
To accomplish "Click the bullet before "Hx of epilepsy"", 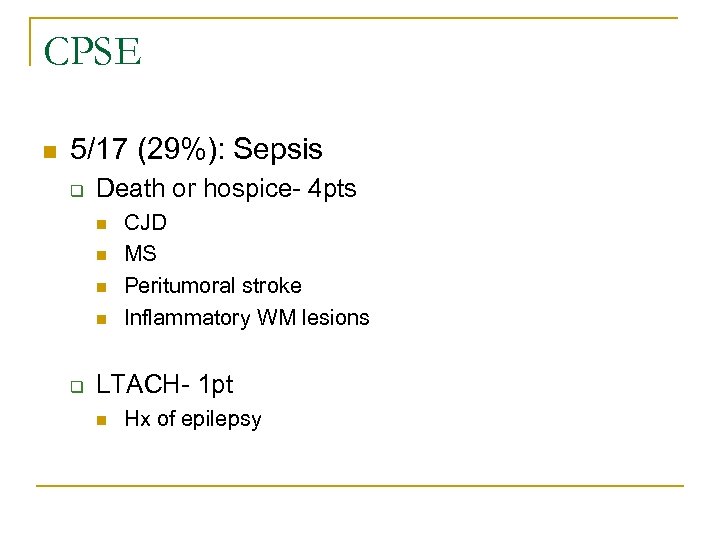I will coord(101,420).
